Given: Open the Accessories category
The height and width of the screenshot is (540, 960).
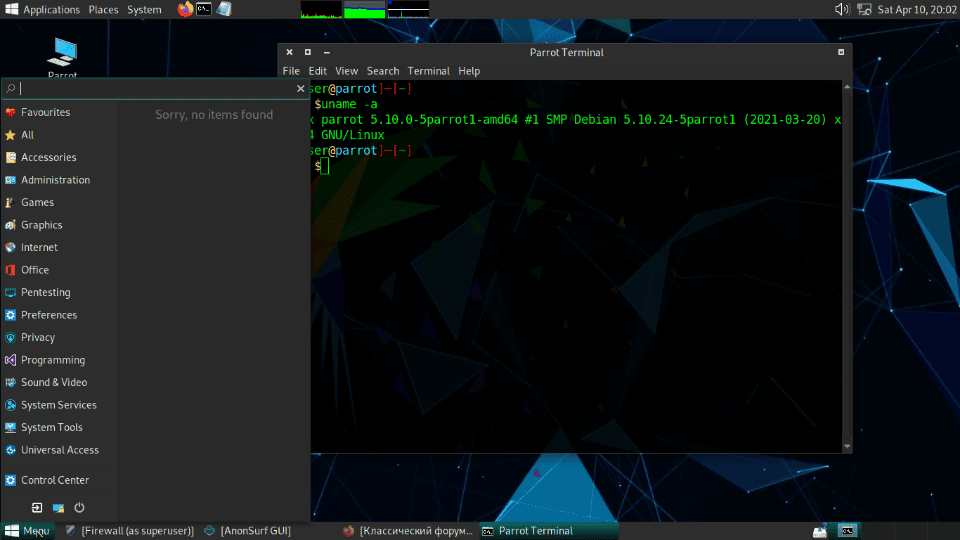Looking at the screenshot, I should coord(59,157).
